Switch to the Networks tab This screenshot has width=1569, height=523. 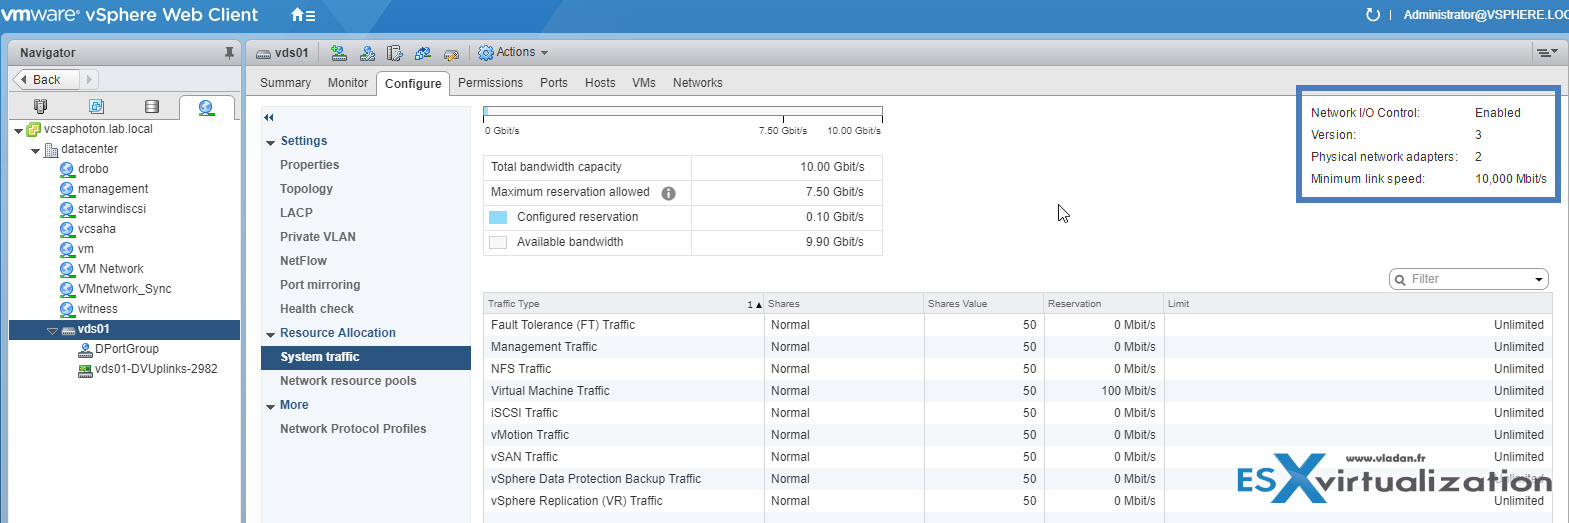698,83
